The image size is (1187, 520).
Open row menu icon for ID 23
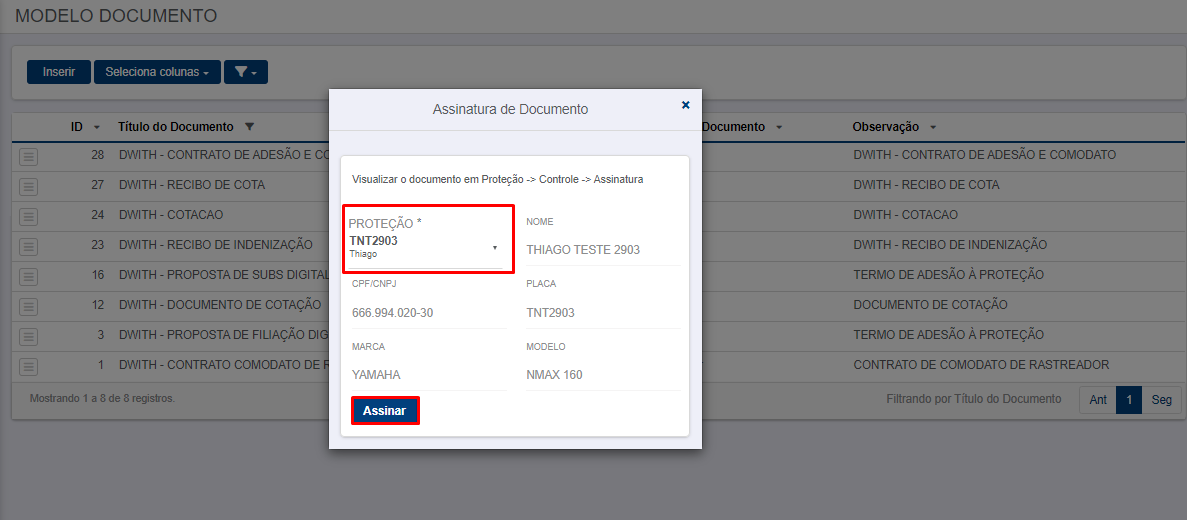click(29, 246)
